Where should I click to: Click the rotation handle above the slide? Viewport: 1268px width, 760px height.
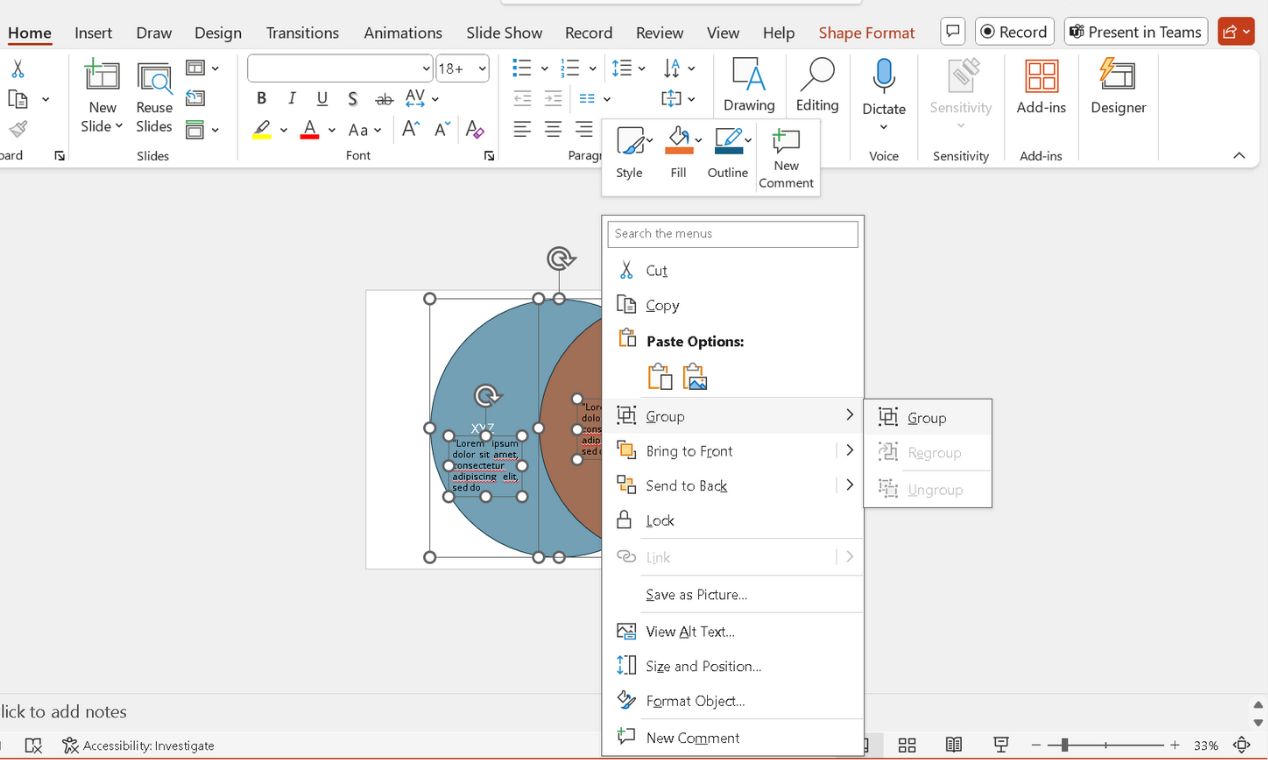coord(561,259)
